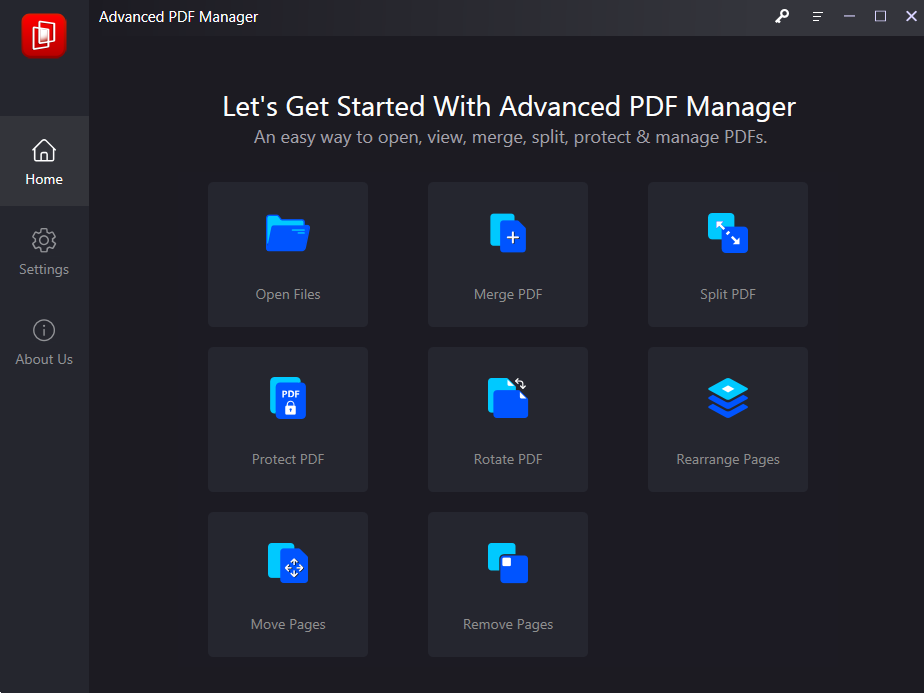The width and height of the screenshot is (924, 693).
Task: Choose the Open Files label
Action: pyautogui.click(x=288, y=295)
